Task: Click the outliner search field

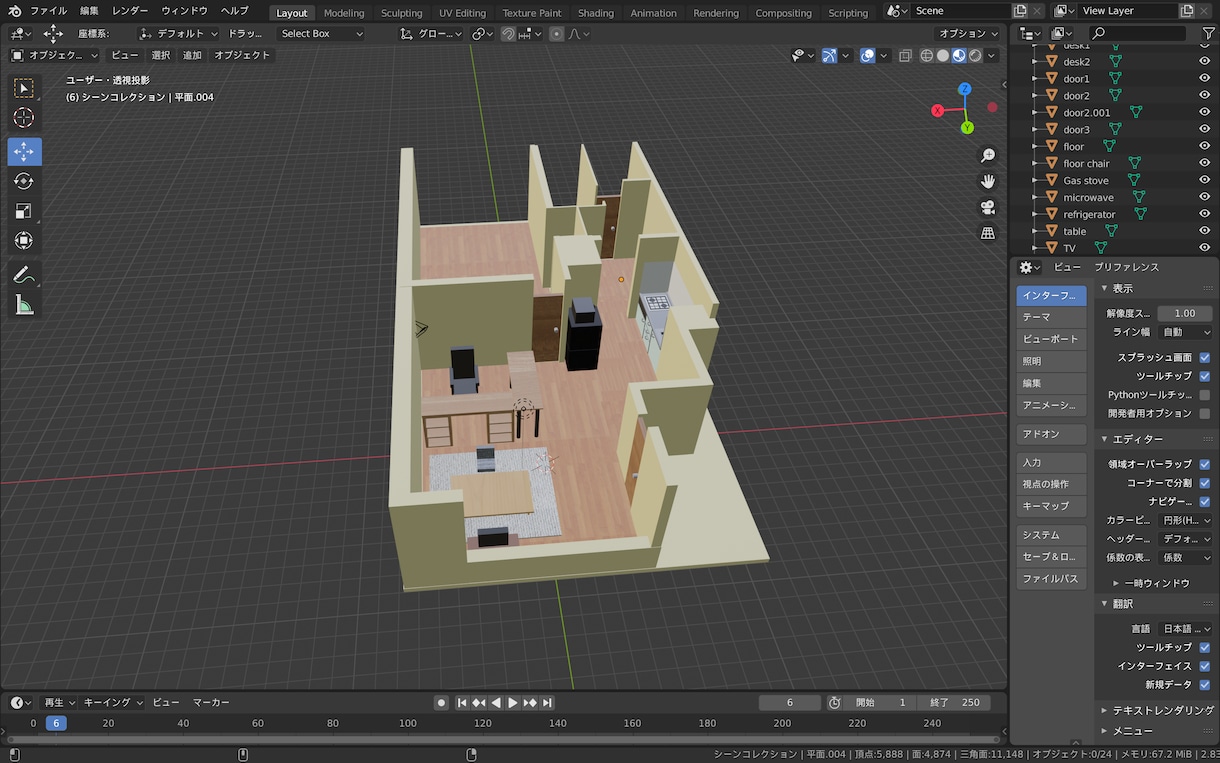Action: click(1137, 33)
